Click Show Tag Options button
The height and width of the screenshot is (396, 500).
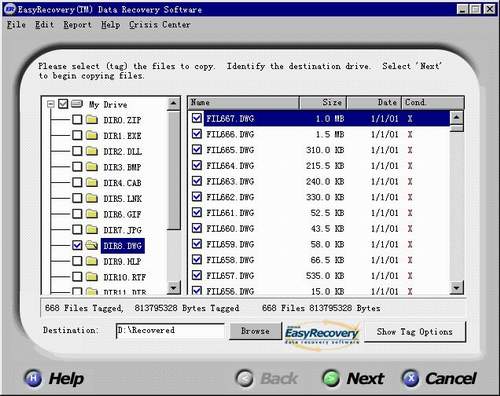point(415,332)
